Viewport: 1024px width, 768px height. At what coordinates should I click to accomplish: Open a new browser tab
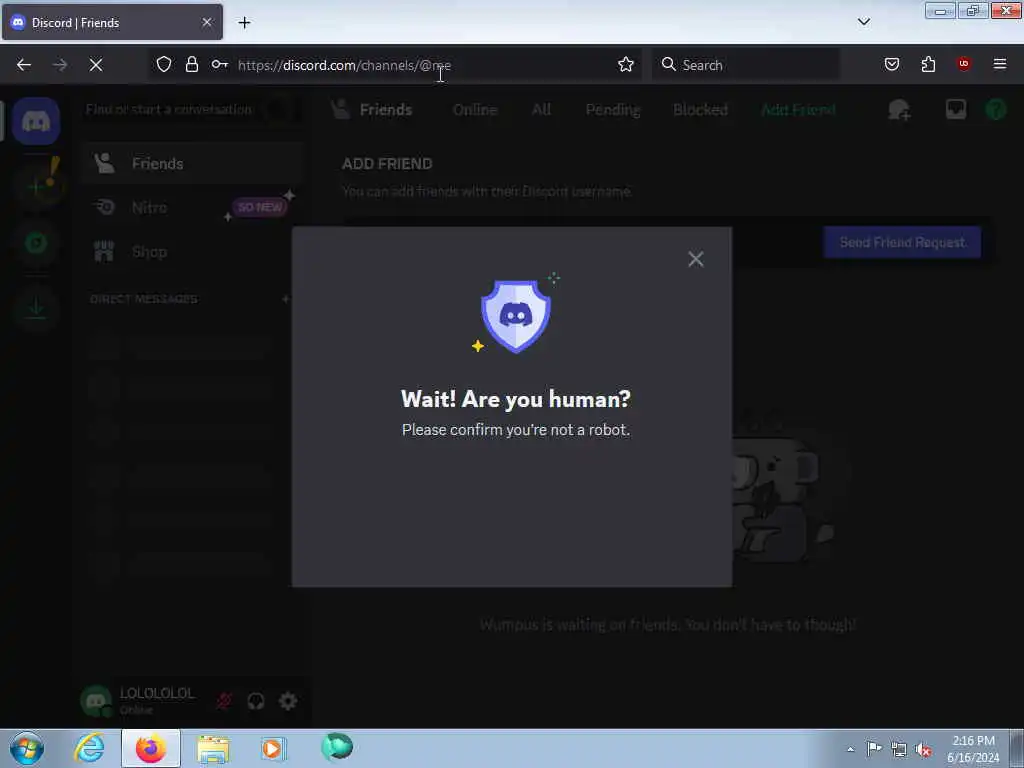244,23
